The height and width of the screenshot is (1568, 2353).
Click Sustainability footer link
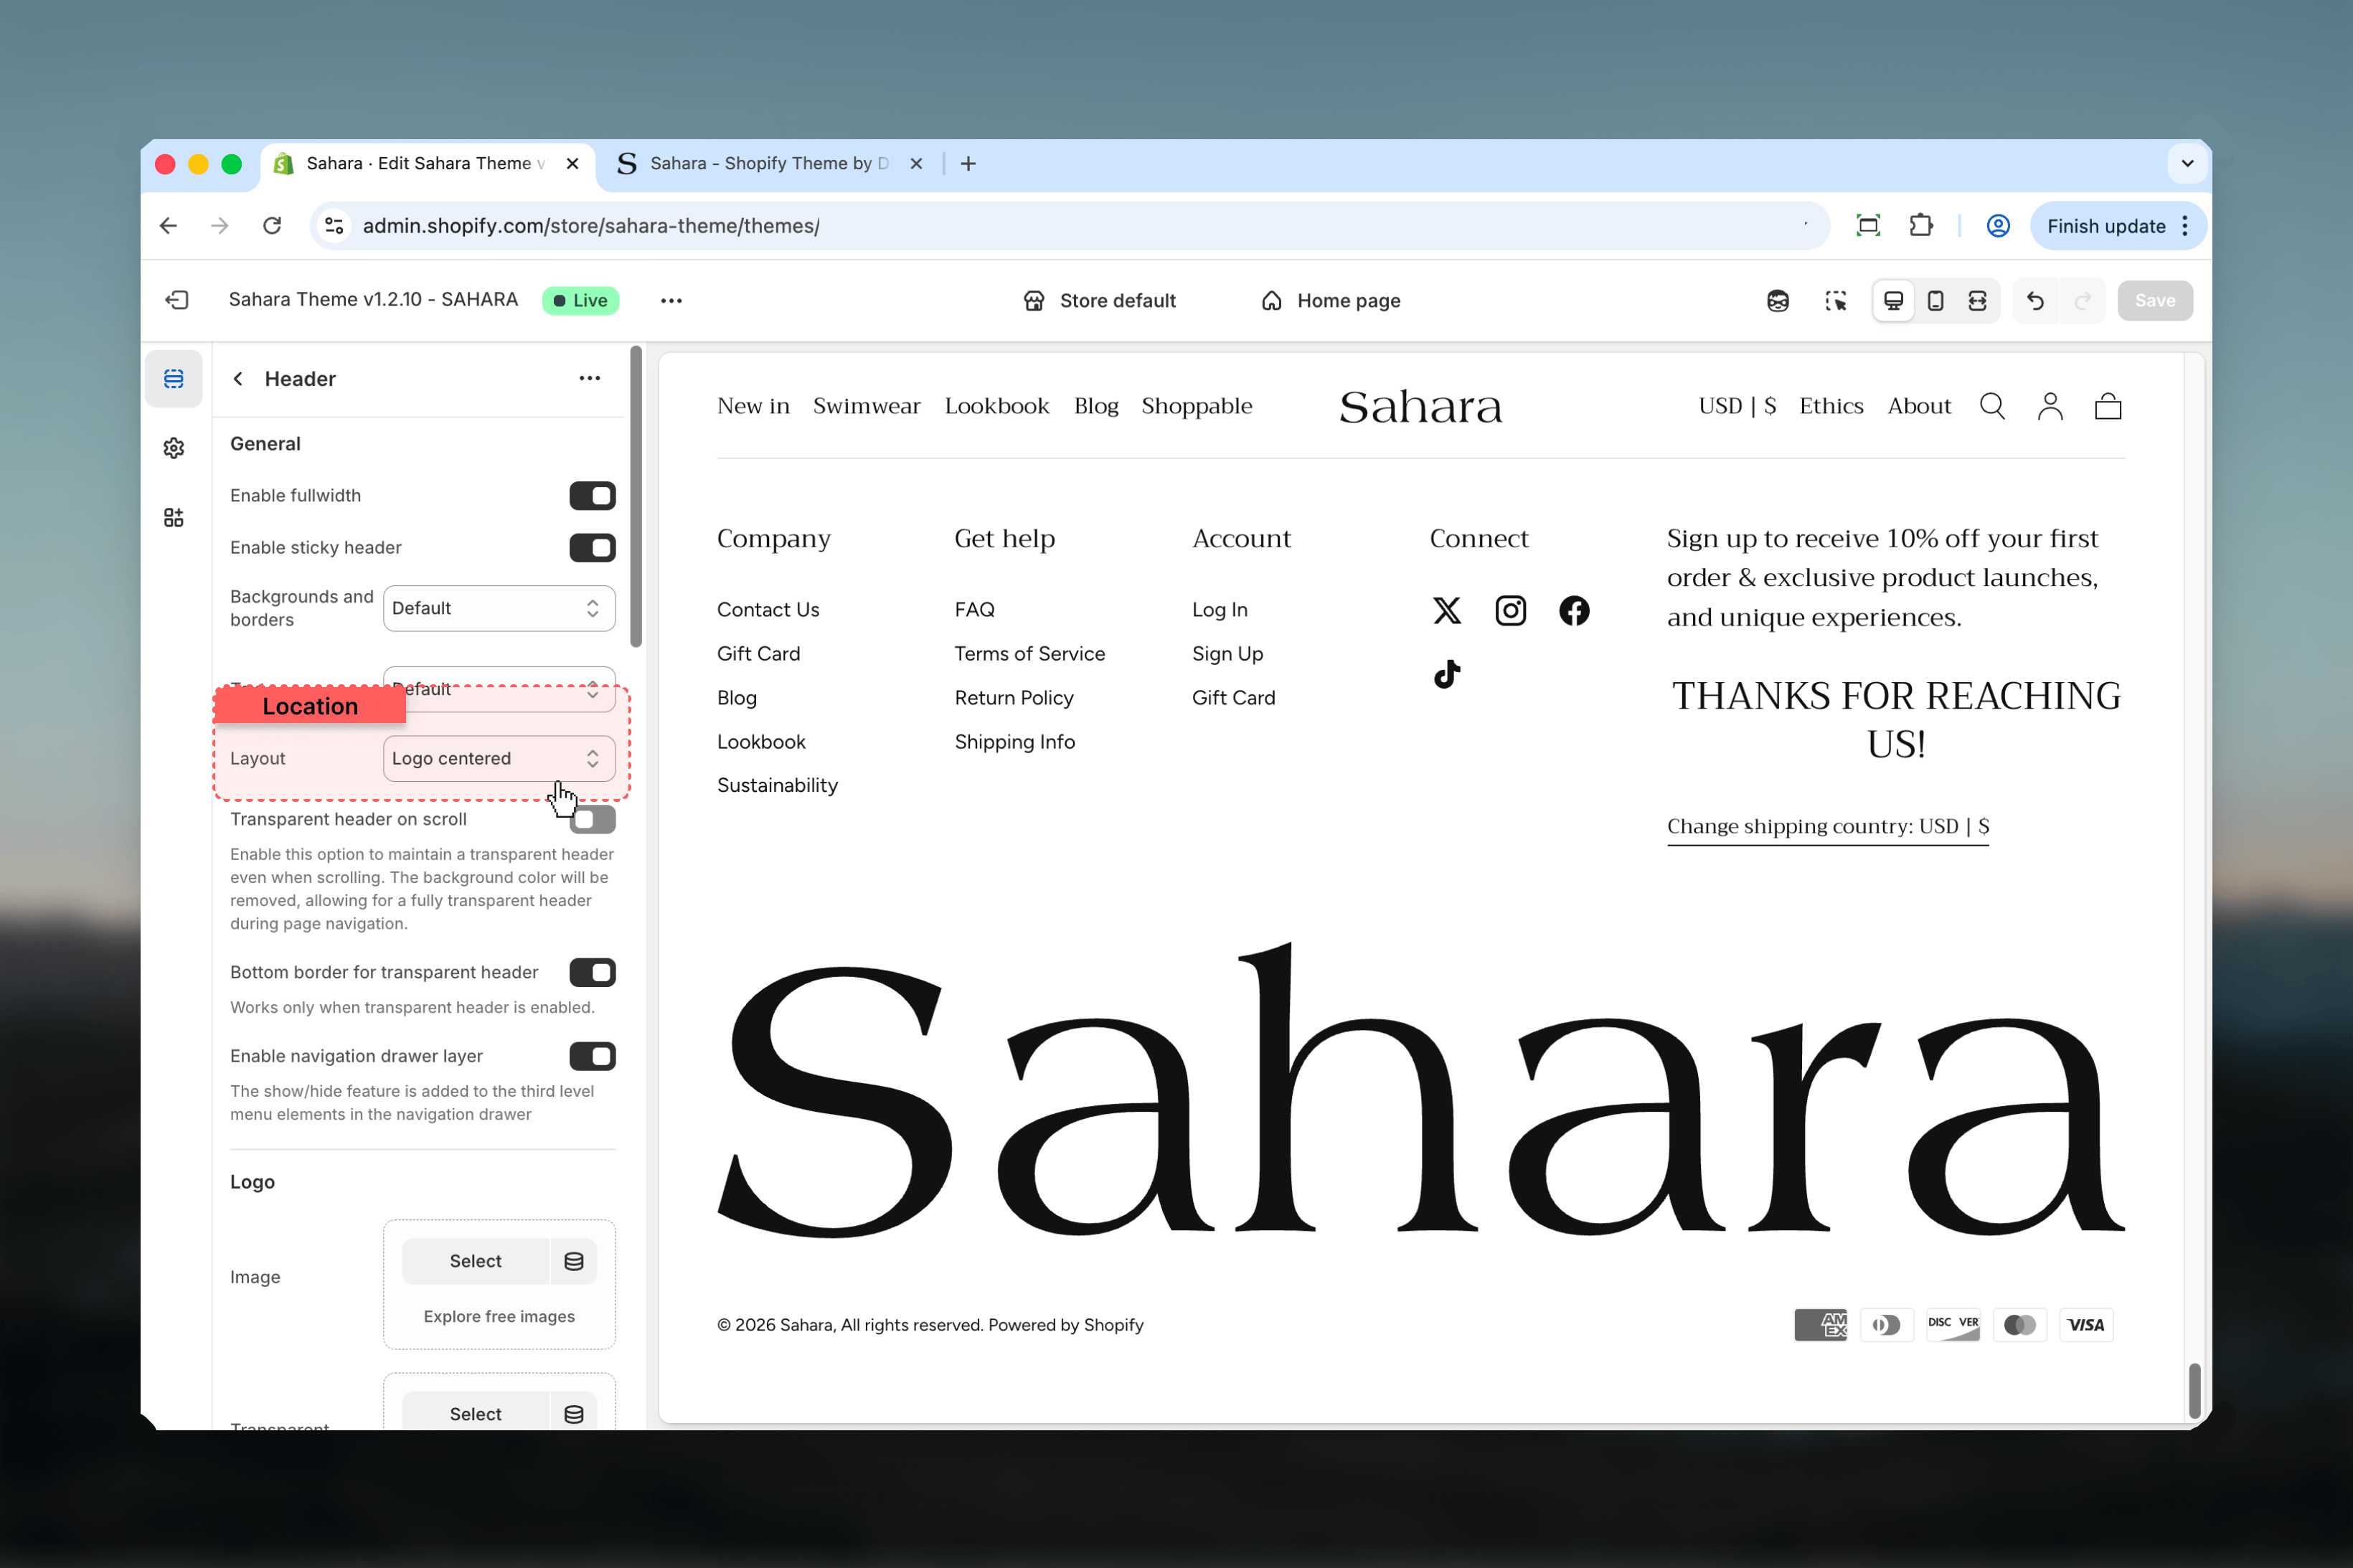pyautogui.click(x=777, y=786)
